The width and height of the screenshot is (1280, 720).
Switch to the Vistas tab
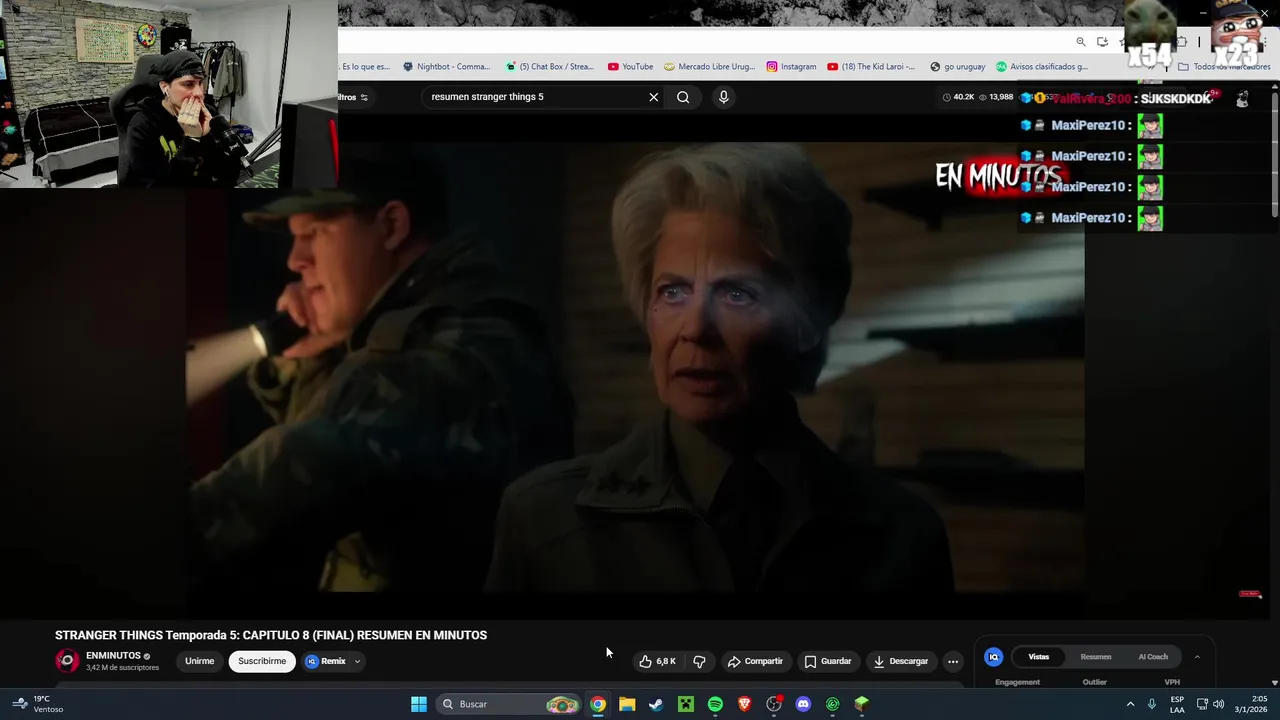point(1039,657)
